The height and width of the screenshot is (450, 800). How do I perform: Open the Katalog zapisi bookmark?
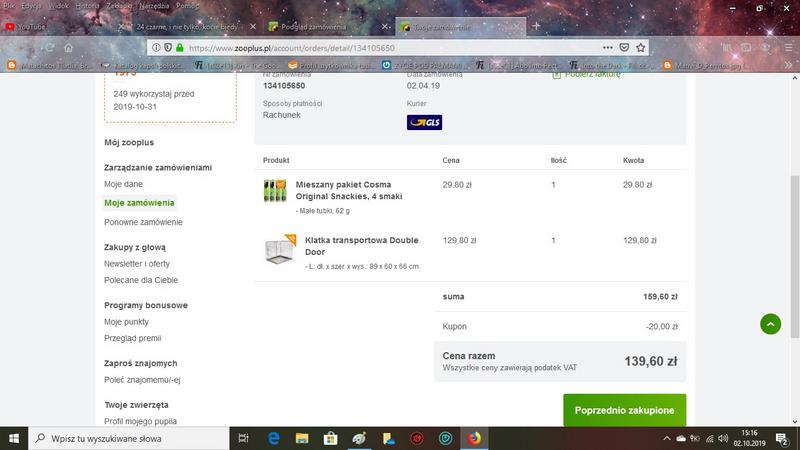[142, 65]
